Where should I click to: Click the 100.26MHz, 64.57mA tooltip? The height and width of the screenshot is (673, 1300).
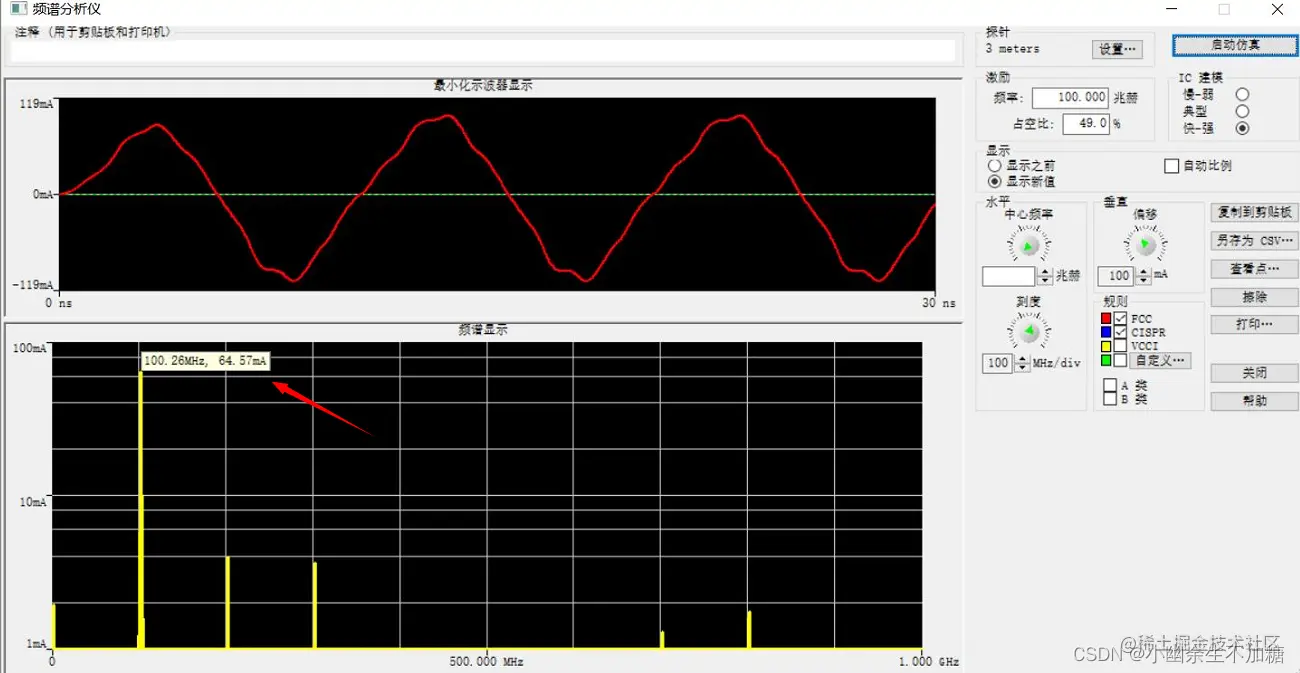(x=206, y=361)
